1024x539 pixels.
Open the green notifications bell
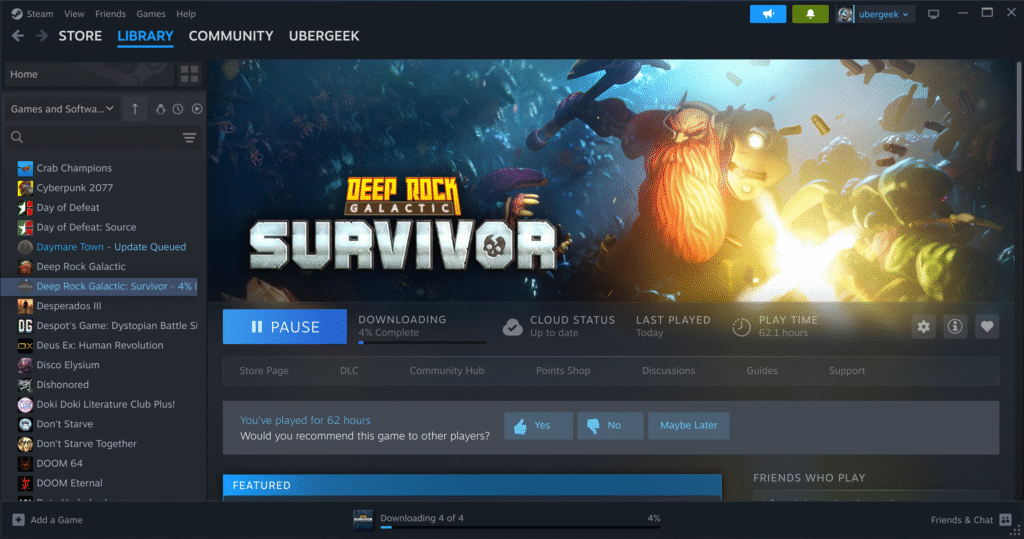(810, 14)
